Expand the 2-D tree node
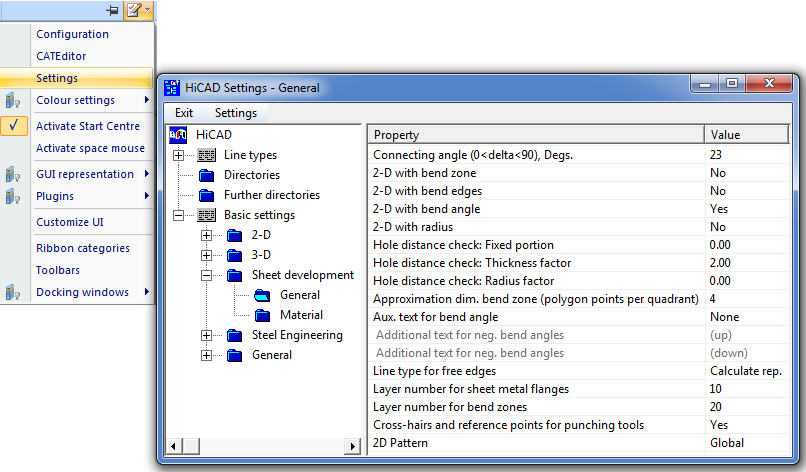The height and width of the screenshot is (472, 806). point(206,235)
